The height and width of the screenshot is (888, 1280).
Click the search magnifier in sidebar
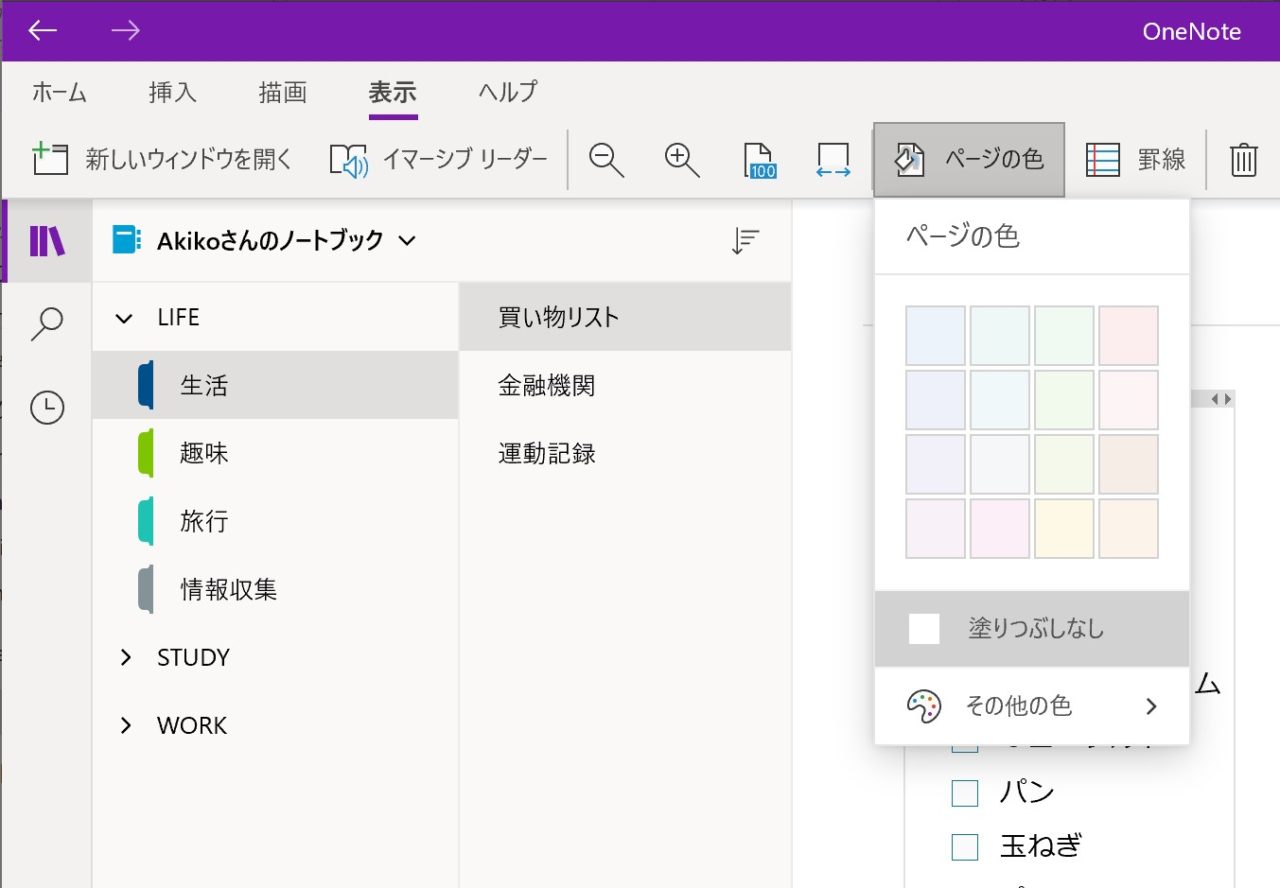[x=47, y=324]
